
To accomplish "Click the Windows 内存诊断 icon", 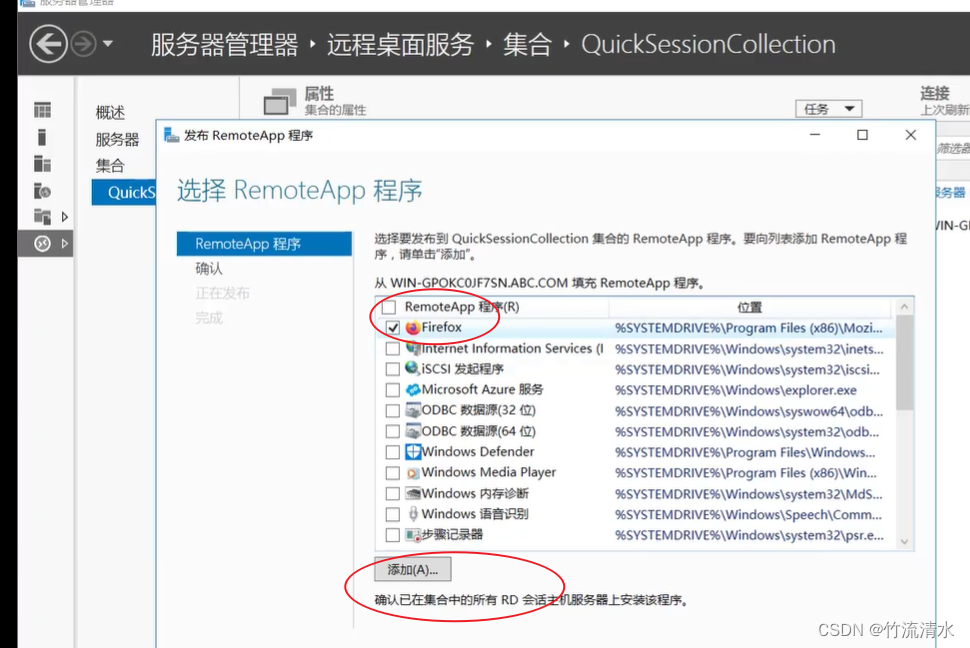I will click(413, 493).
